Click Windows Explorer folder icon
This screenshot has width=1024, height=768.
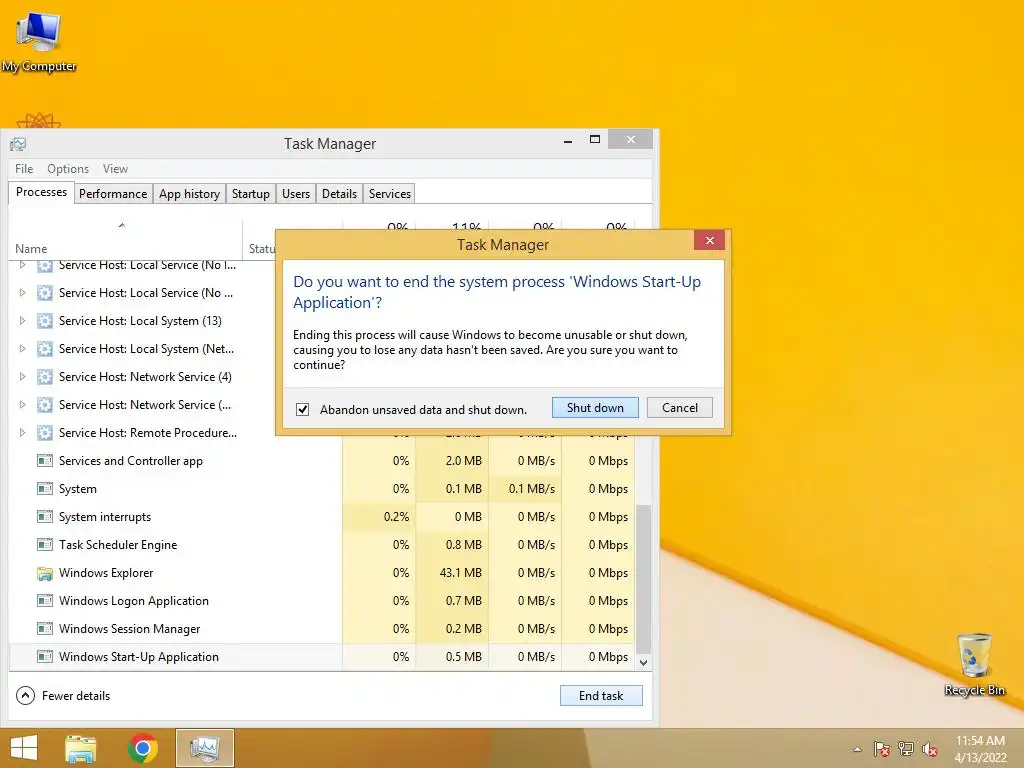coord(44,573)
